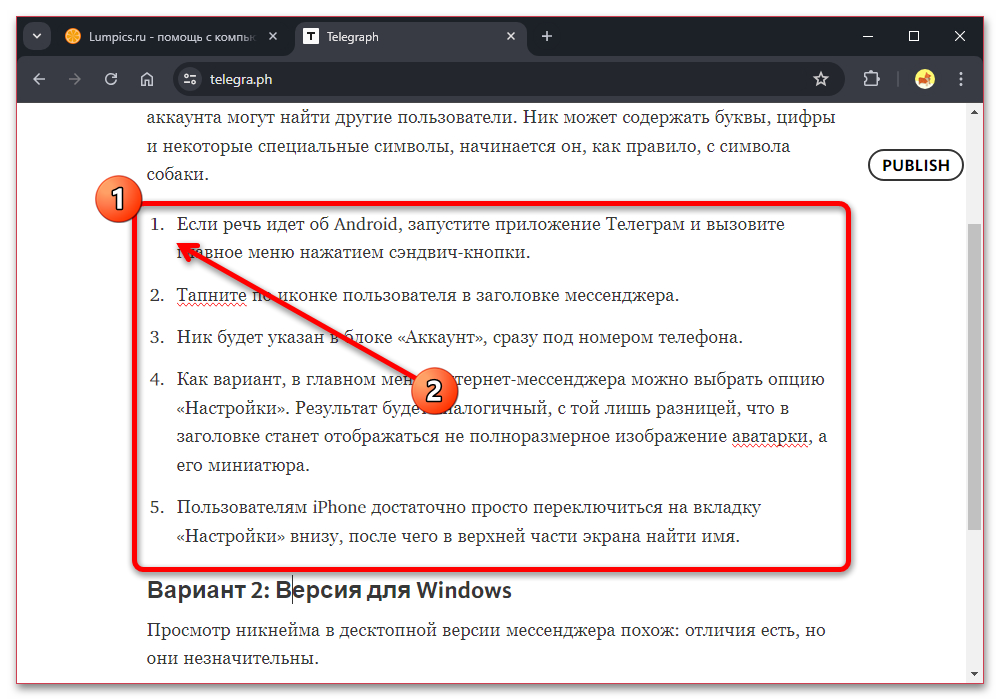Close the Telegraph tab
This screenshot has height=700, width=1000.
(x=511, y=36)
